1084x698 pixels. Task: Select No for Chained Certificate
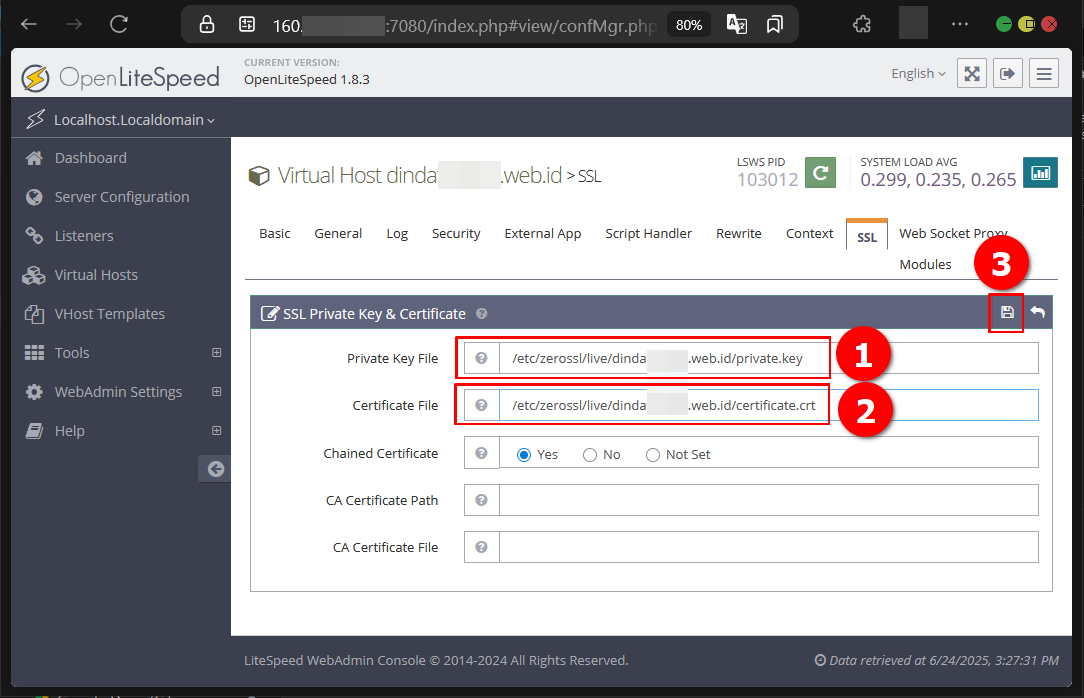tap(590, 455)
